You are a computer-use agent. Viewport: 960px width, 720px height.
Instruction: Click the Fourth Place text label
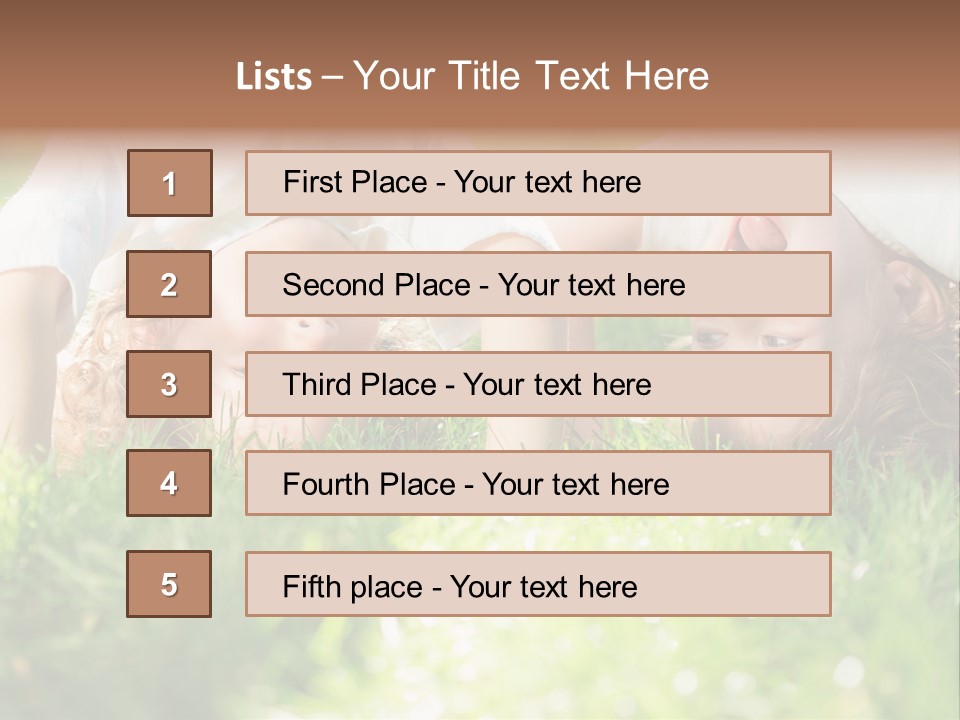point(476,484)
